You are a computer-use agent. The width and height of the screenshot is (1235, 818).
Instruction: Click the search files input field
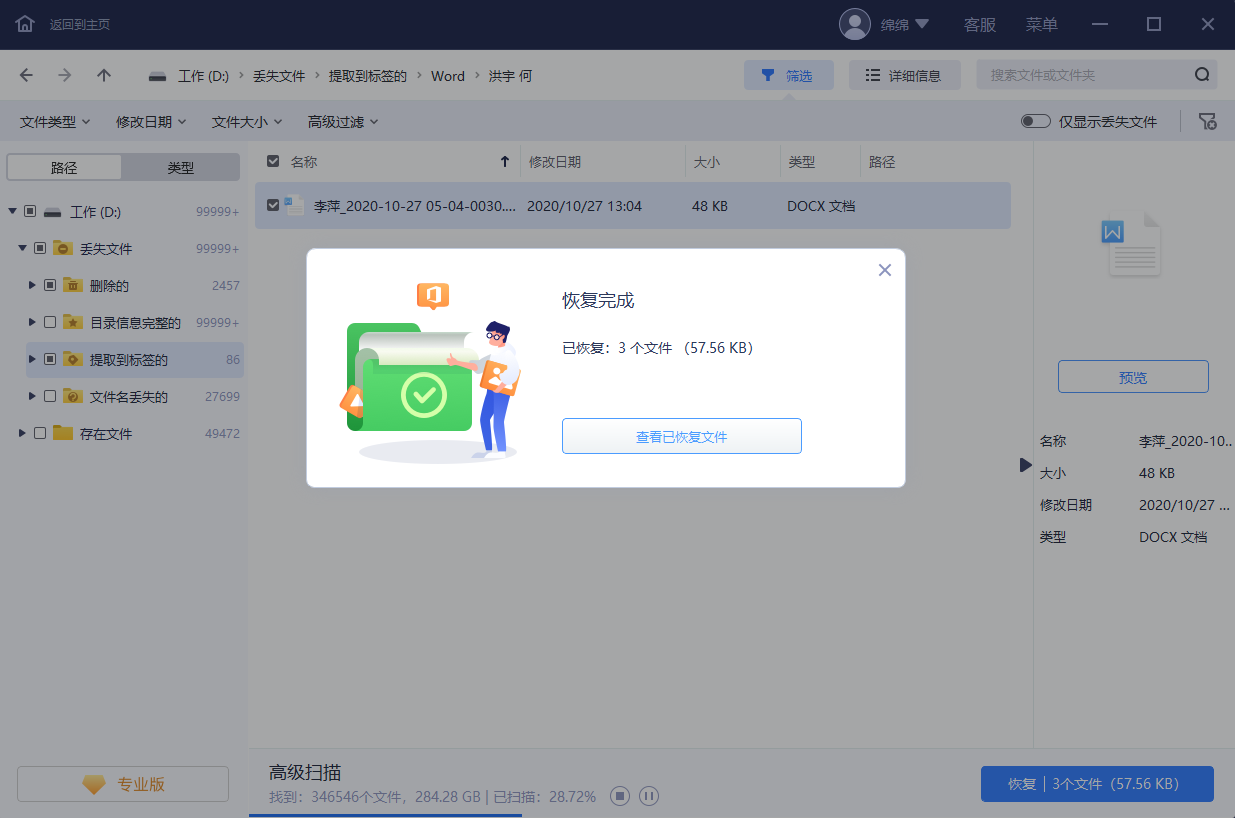[1087, 75]
